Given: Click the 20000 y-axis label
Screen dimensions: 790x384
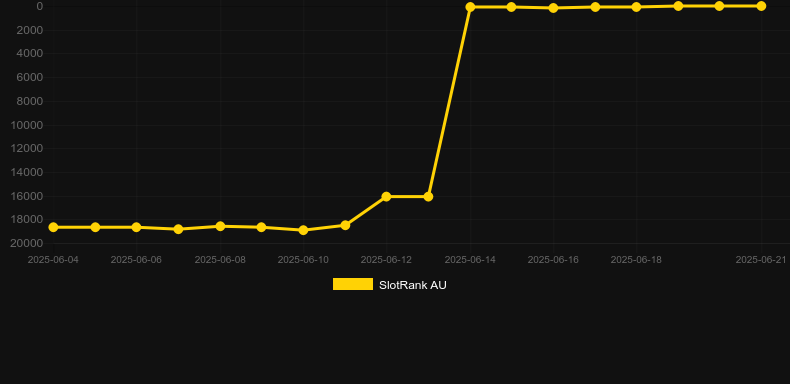Looking at the screenshot, I should [27, 243].
